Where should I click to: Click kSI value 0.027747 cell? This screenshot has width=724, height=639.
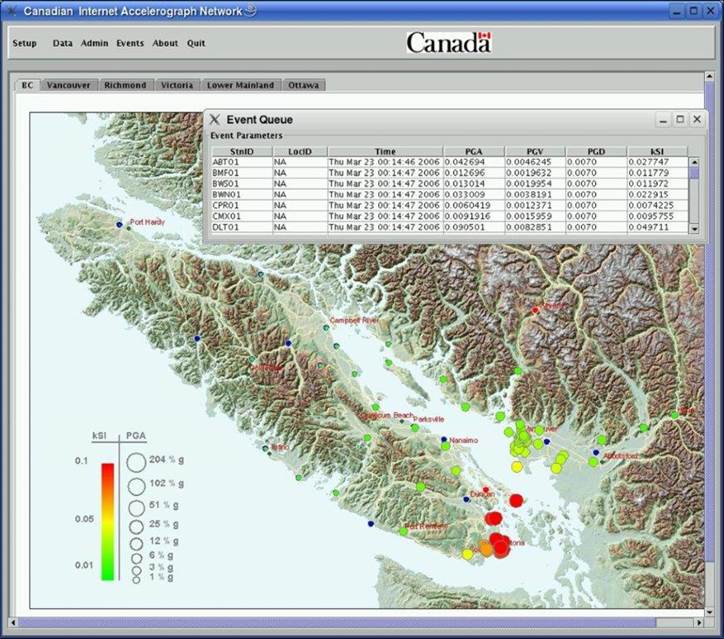pos(658,162)
